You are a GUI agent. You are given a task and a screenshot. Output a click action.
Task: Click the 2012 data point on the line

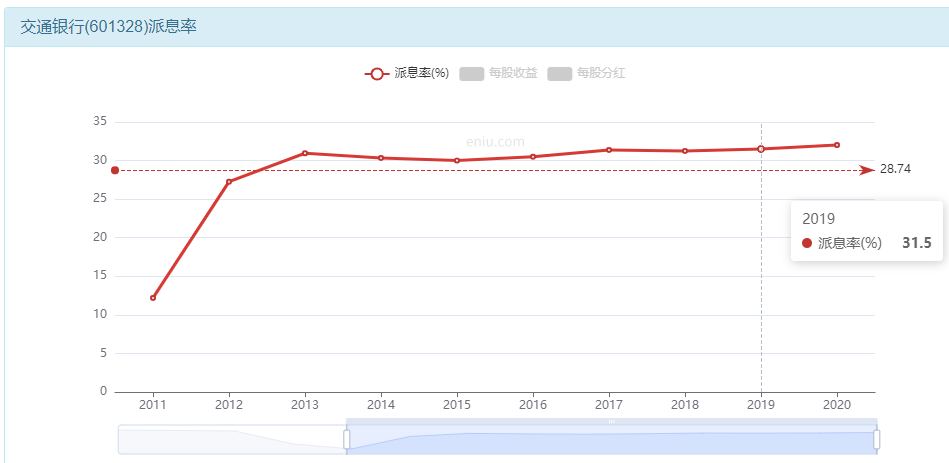click(229, 182)
